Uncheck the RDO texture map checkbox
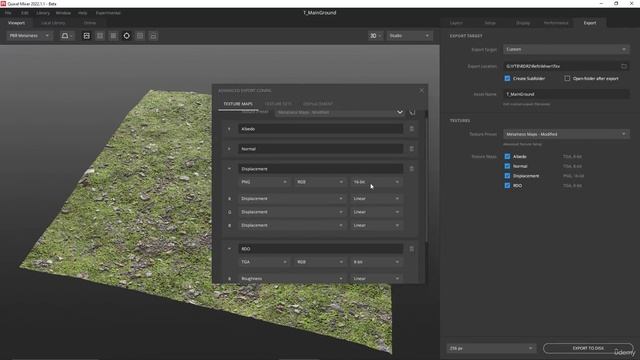The height and width of the screenshot is (360, 640). pos(507,186)
